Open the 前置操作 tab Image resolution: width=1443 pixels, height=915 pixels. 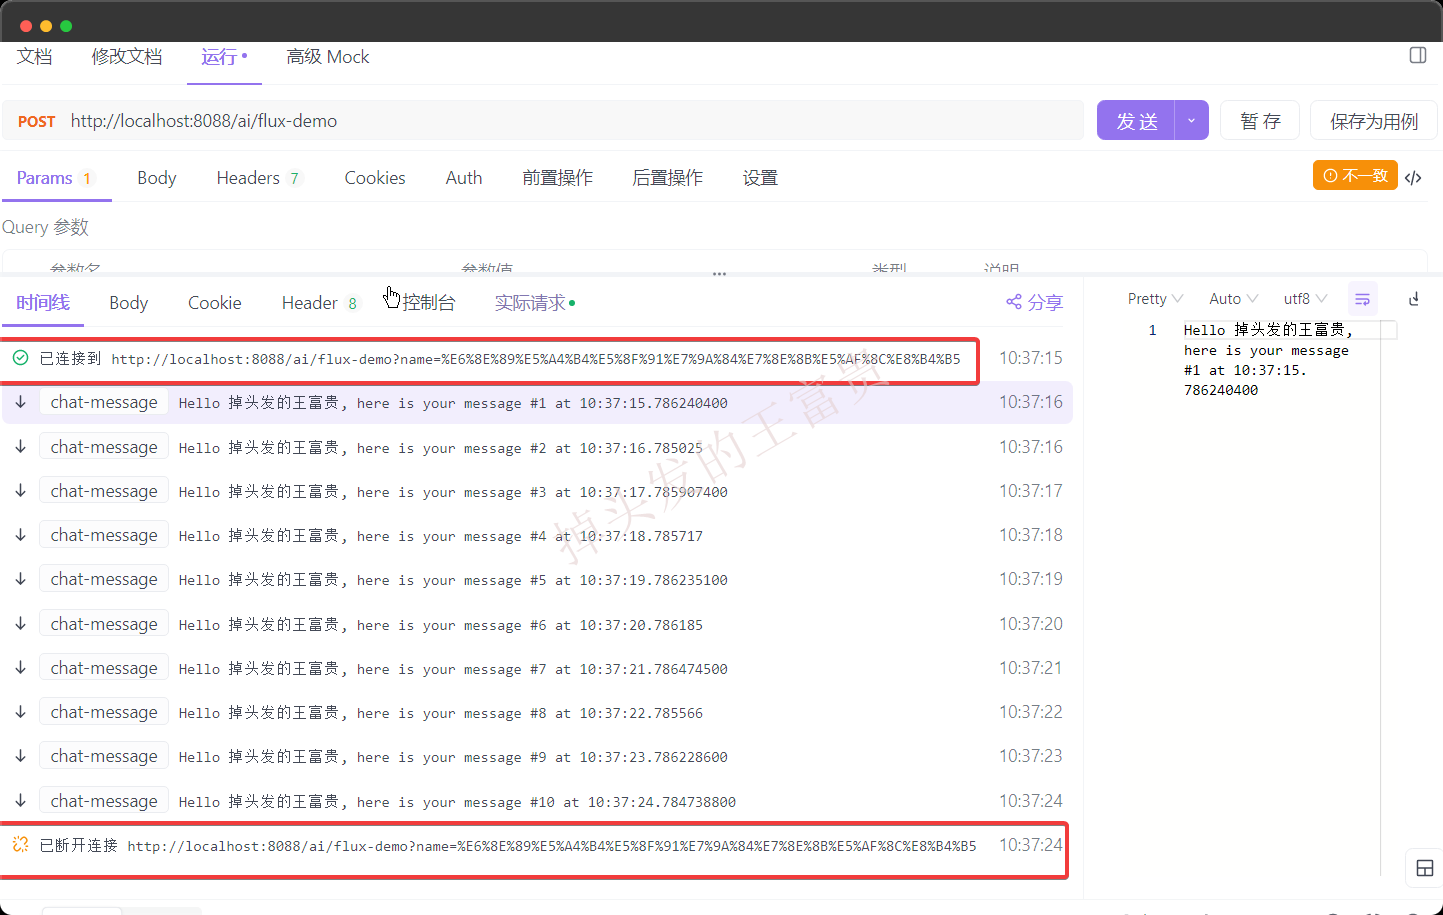[x=558, y=178]
